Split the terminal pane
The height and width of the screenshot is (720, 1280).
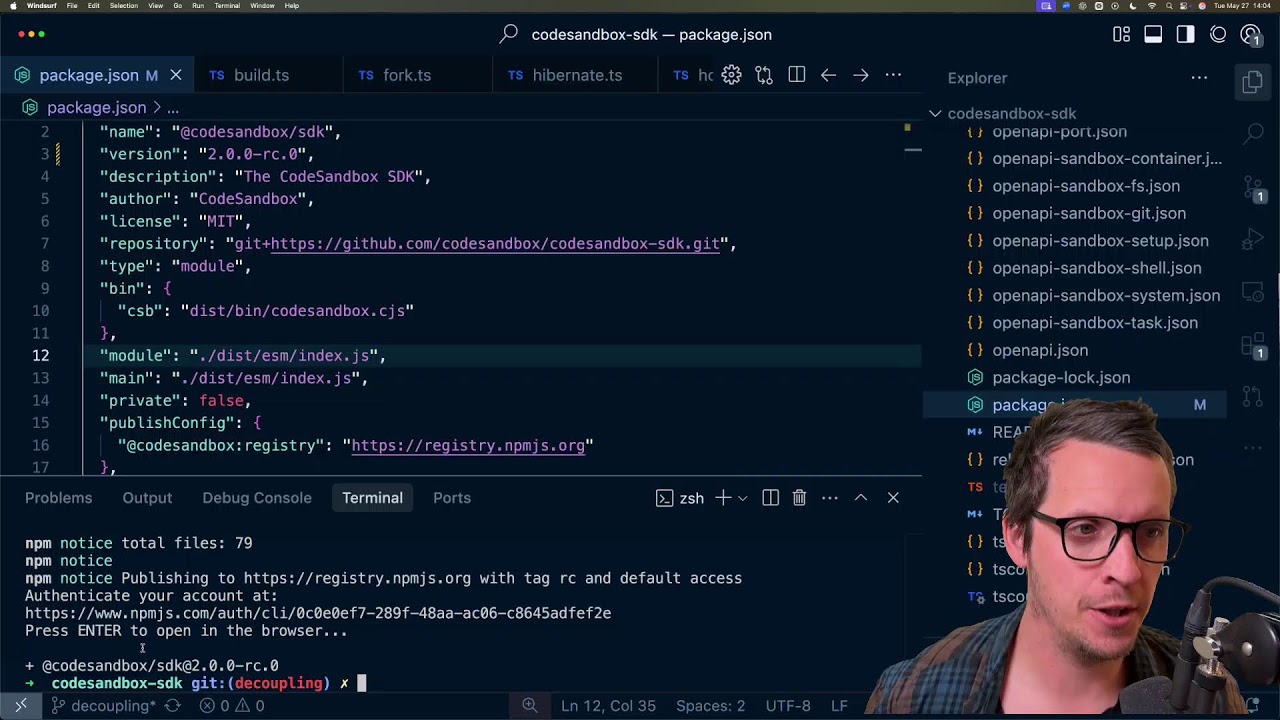click(770, 498)
